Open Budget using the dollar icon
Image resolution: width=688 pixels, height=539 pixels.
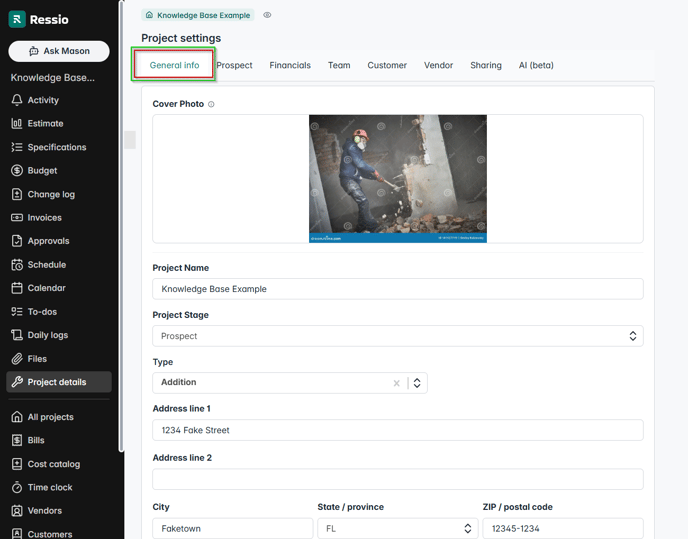pyautogui.click(x=17, y=171)
